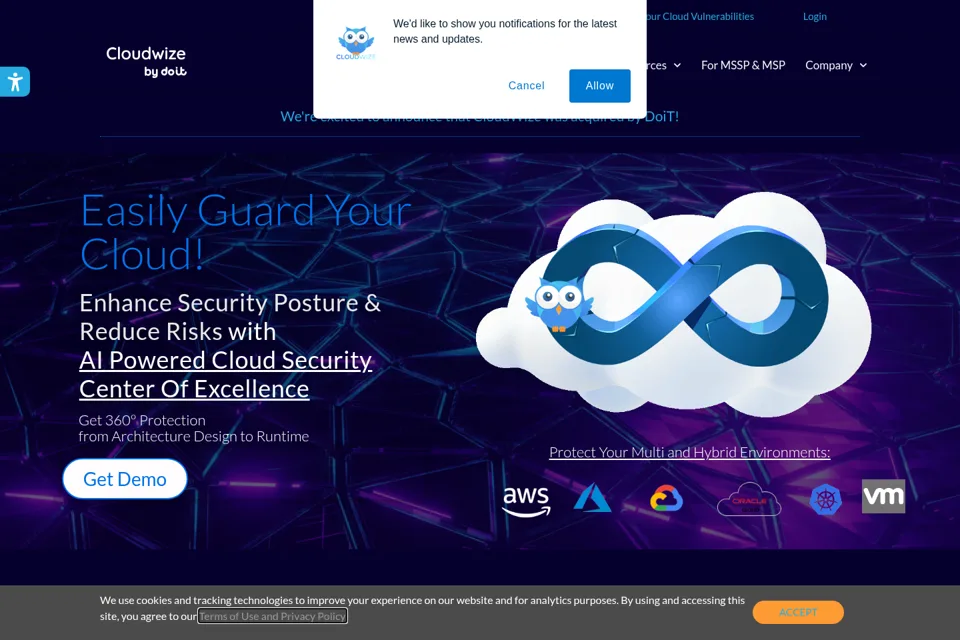Viewport: 960px width, 640px height.
Task: Click the owl mascot on the cloud
Action: pos(559,304)
